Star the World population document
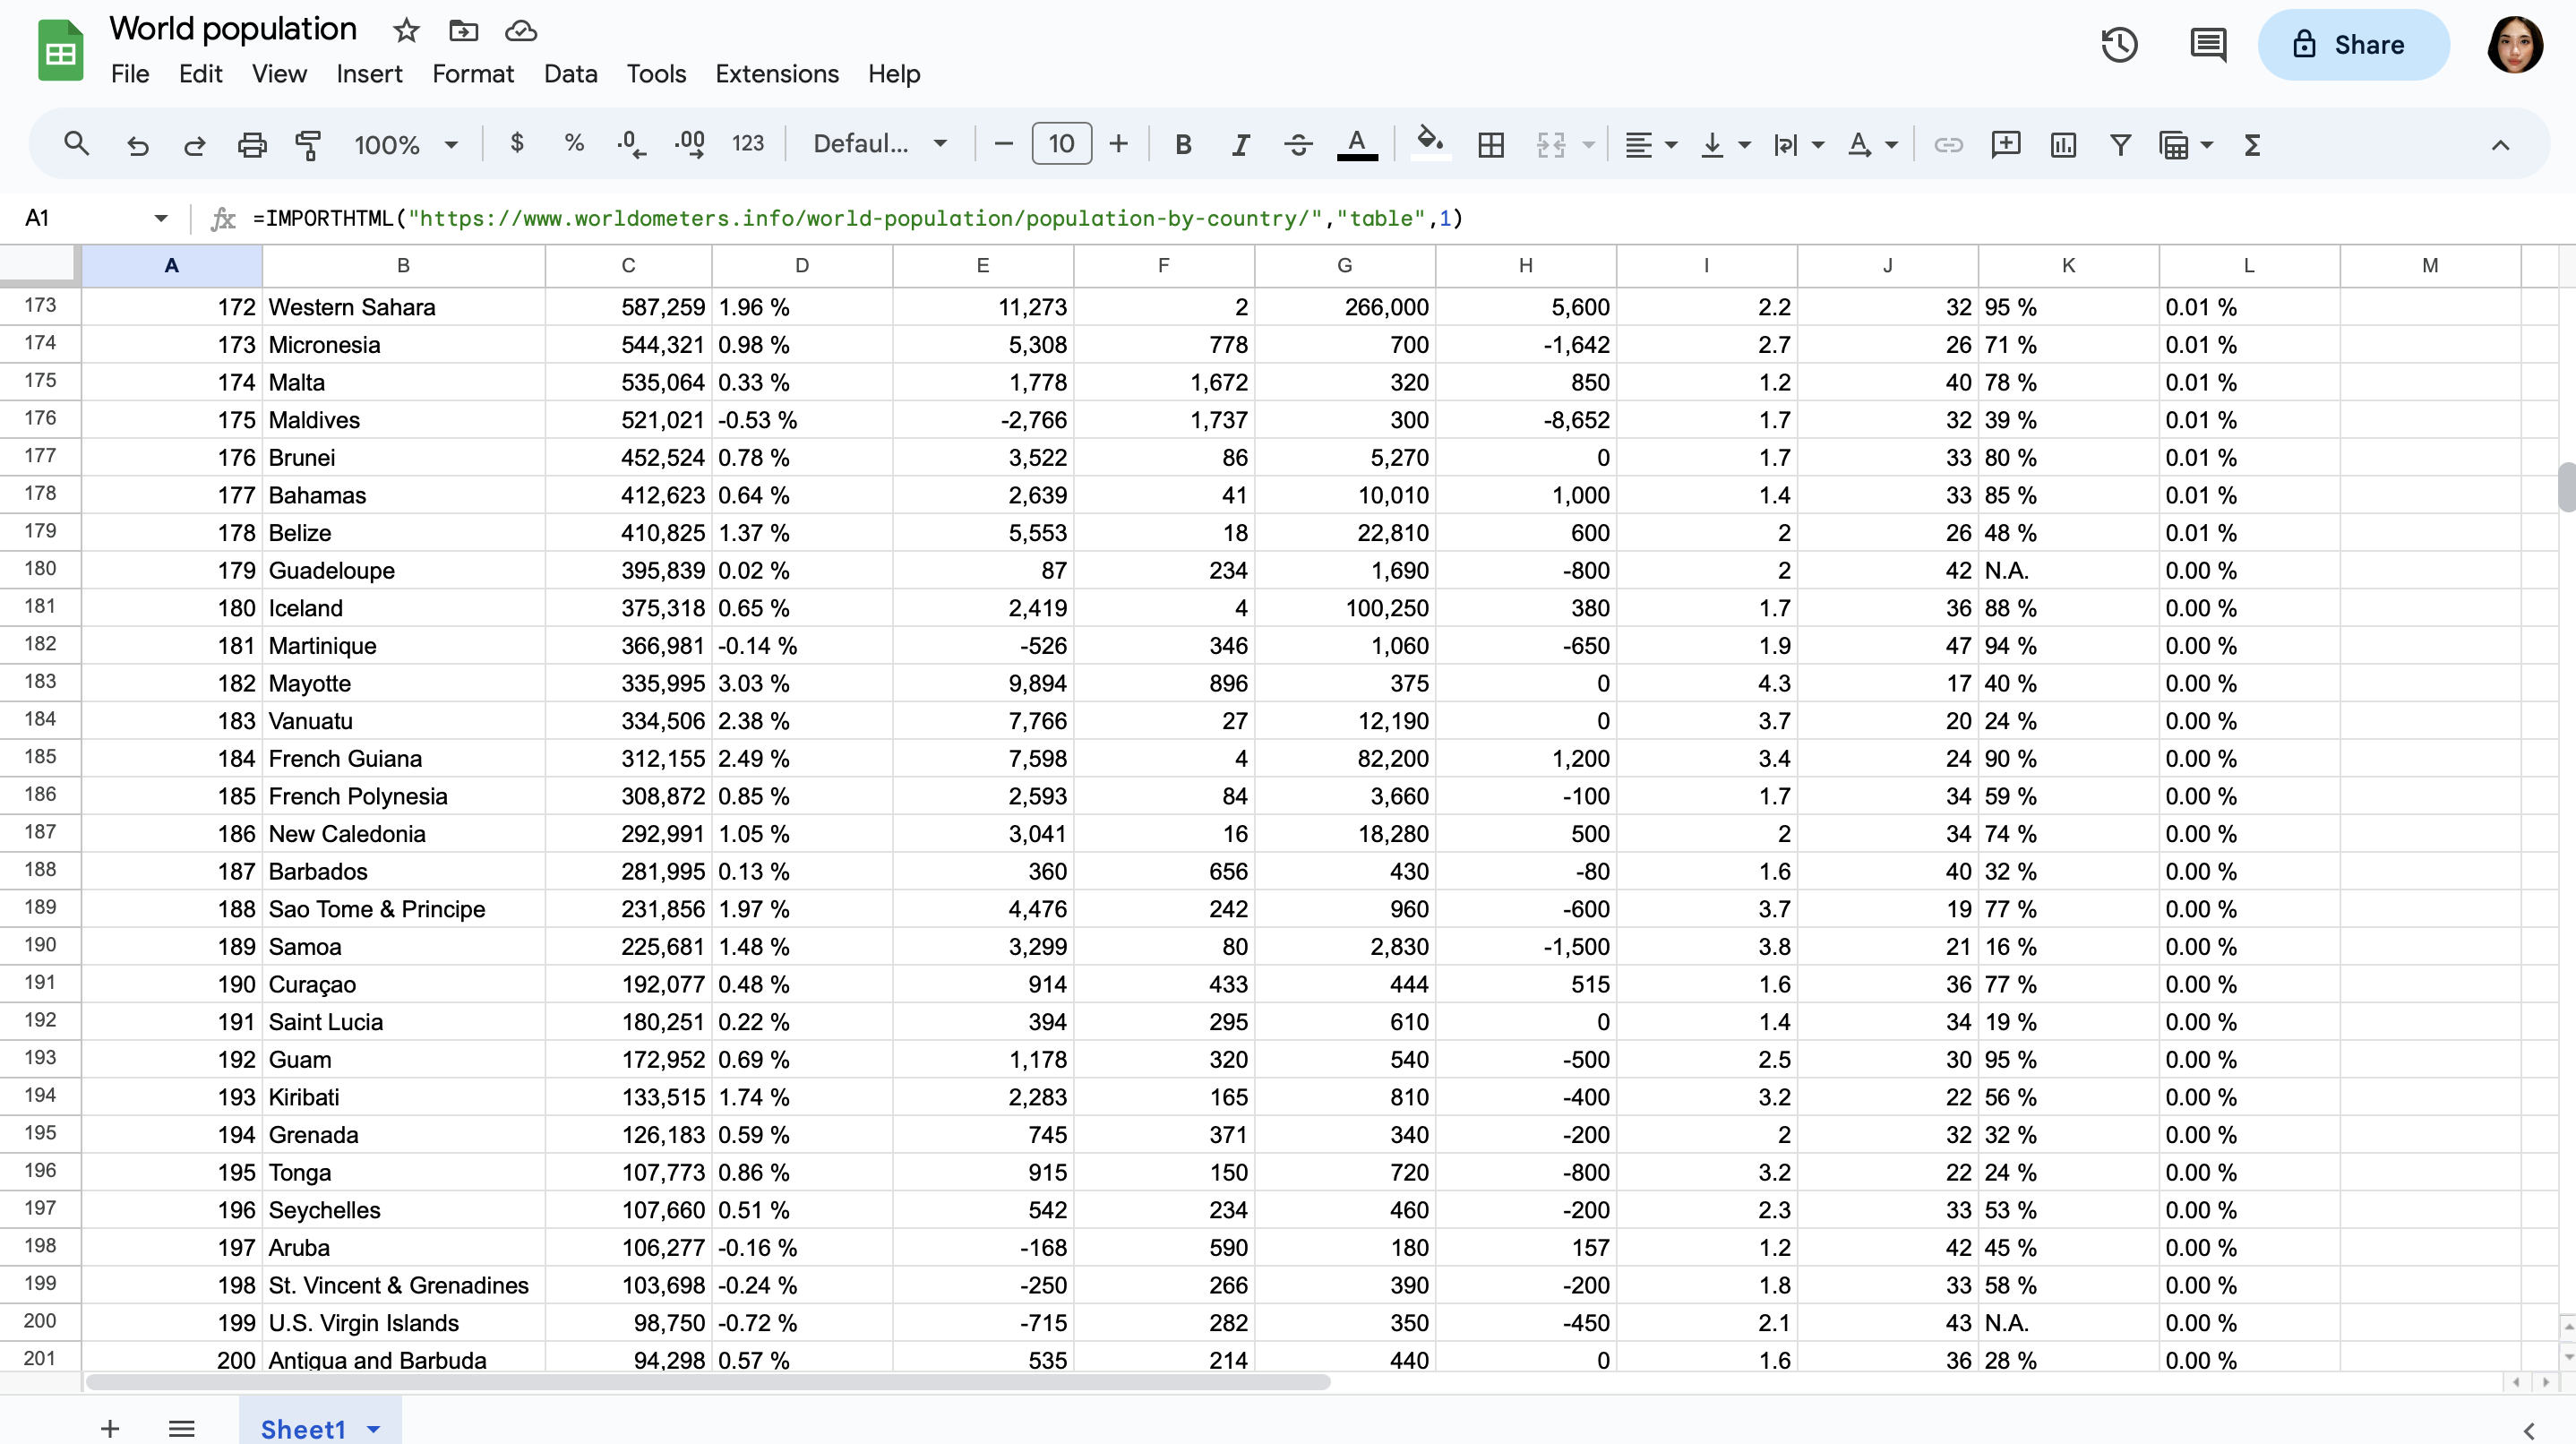 (x=406, y=30)
